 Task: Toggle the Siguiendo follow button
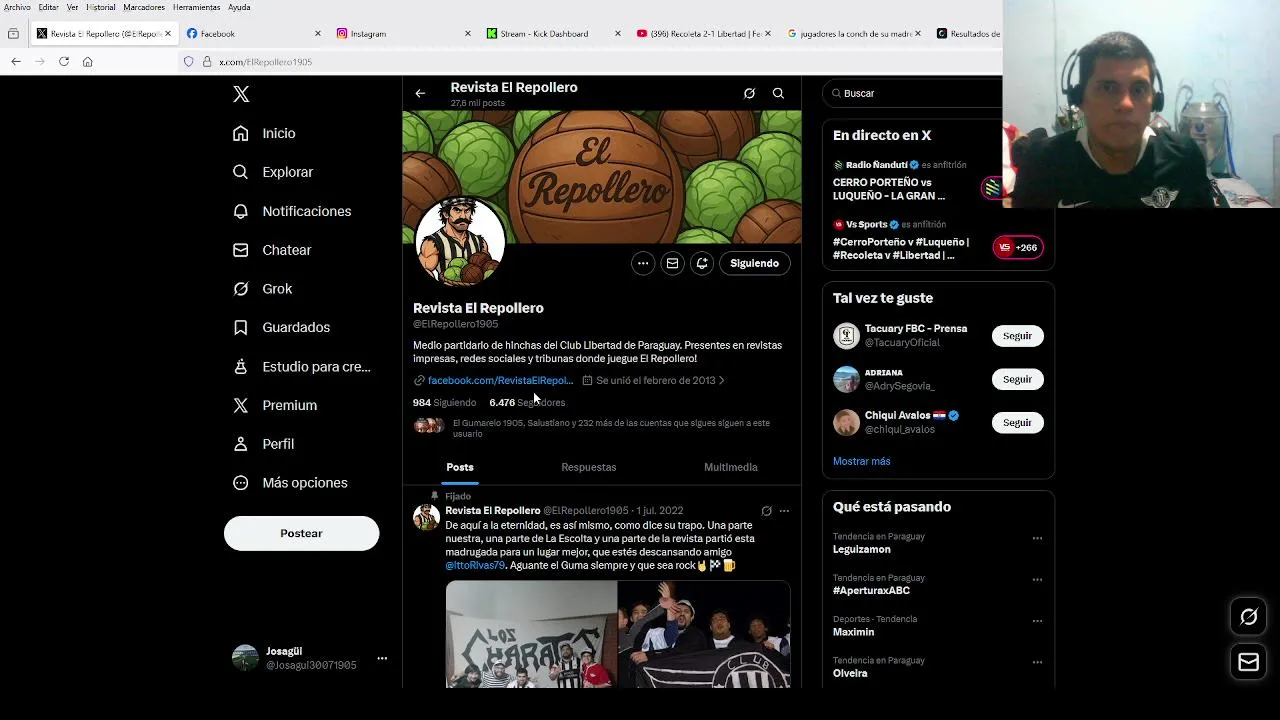(754, 263)
